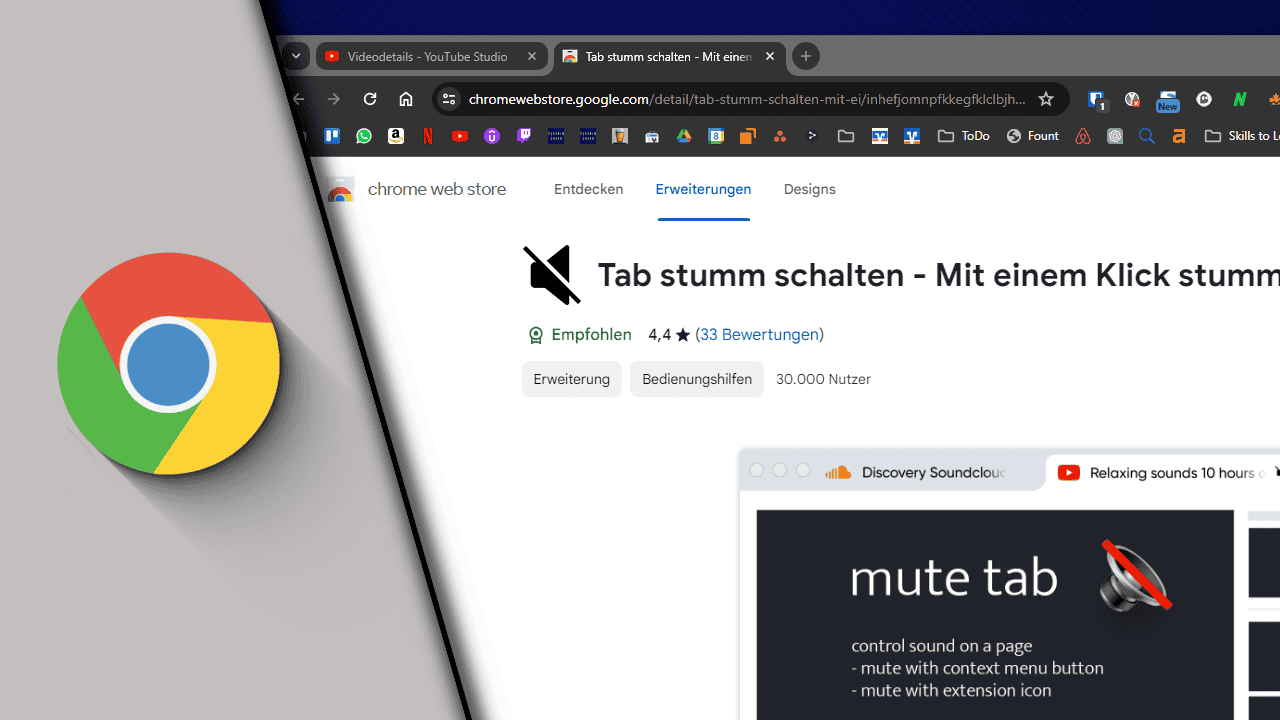Viewport: 1280px width, 720px height.
Task: Open the Trello bookmark
Action: click(332, 136)
